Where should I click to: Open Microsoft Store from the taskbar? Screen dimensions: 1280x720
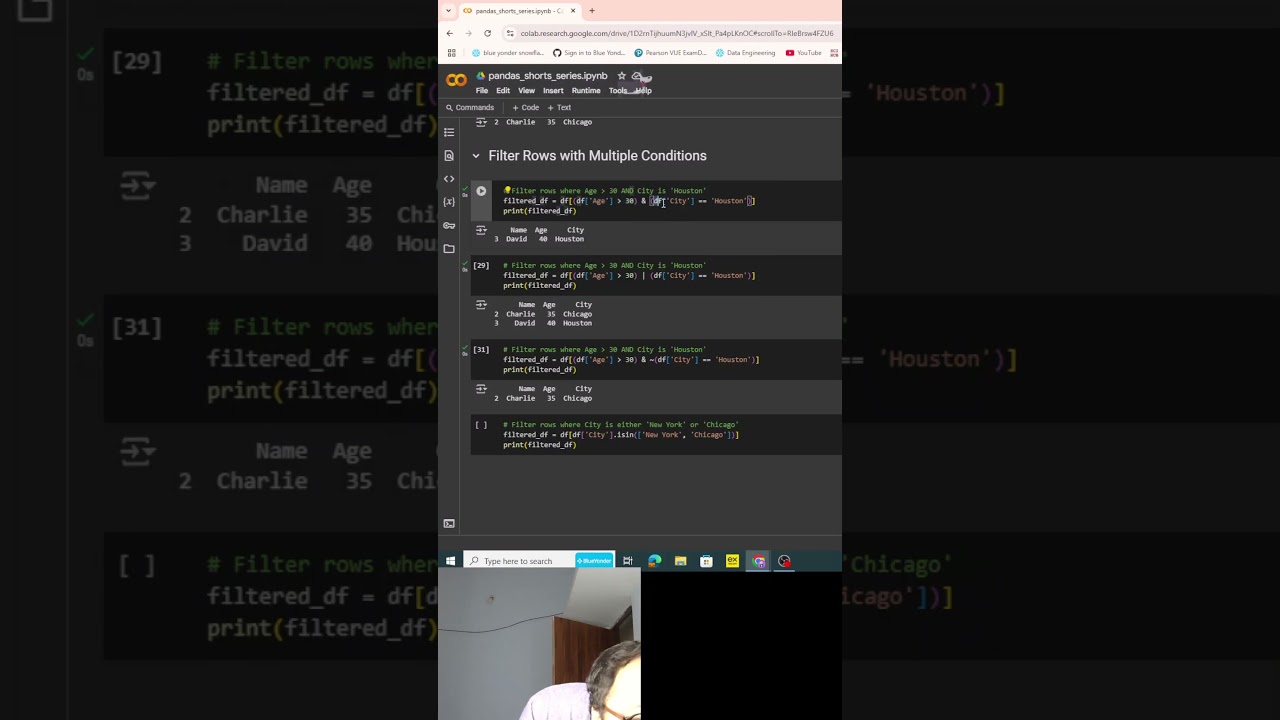point(706,561)
